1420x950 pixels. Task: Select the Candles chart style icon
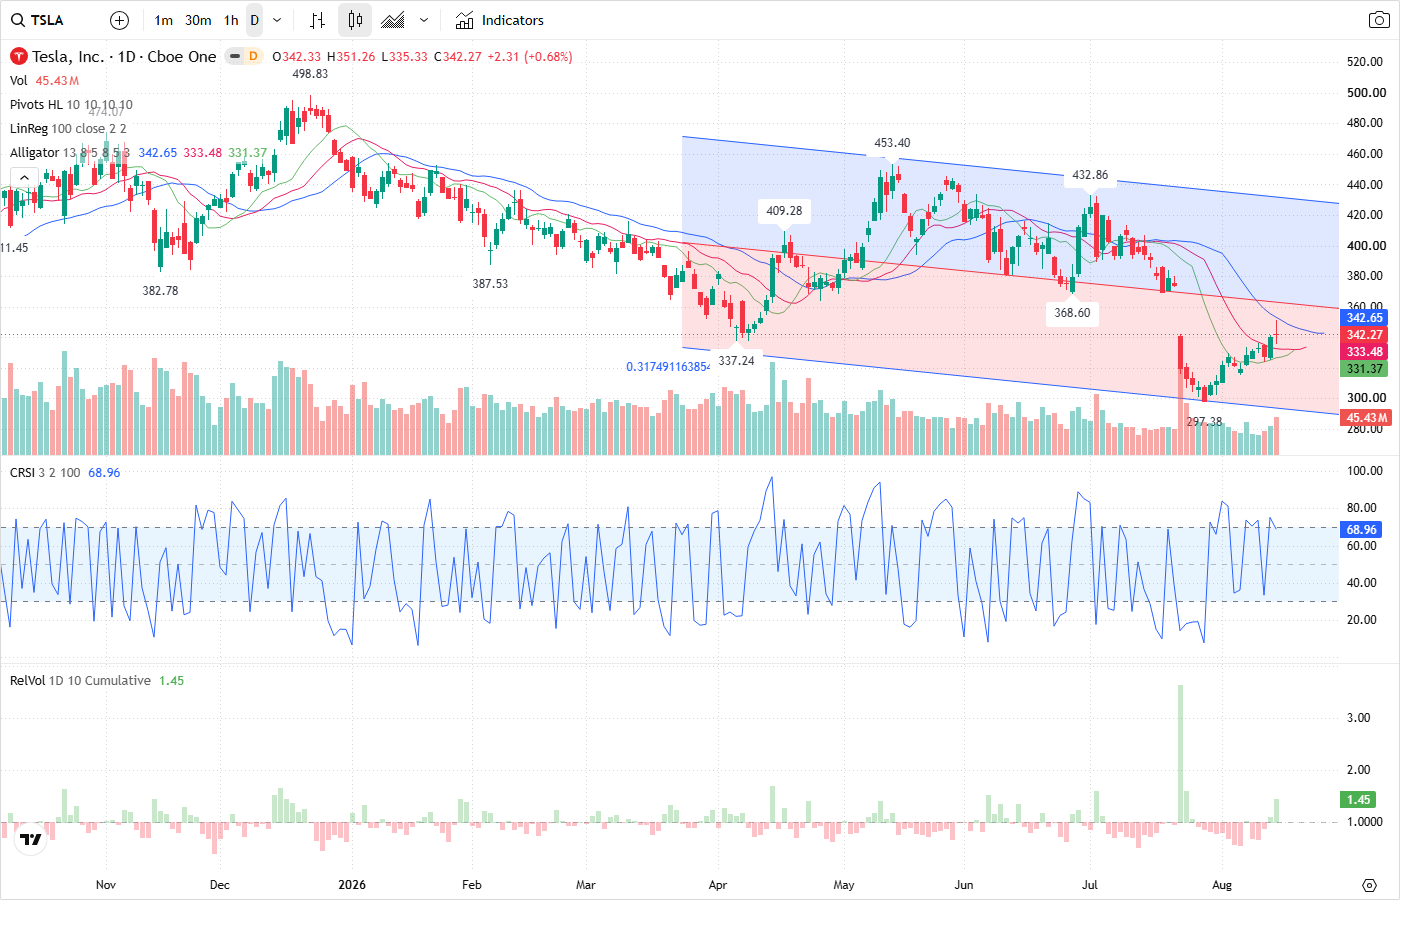click(x=355, y=20)
